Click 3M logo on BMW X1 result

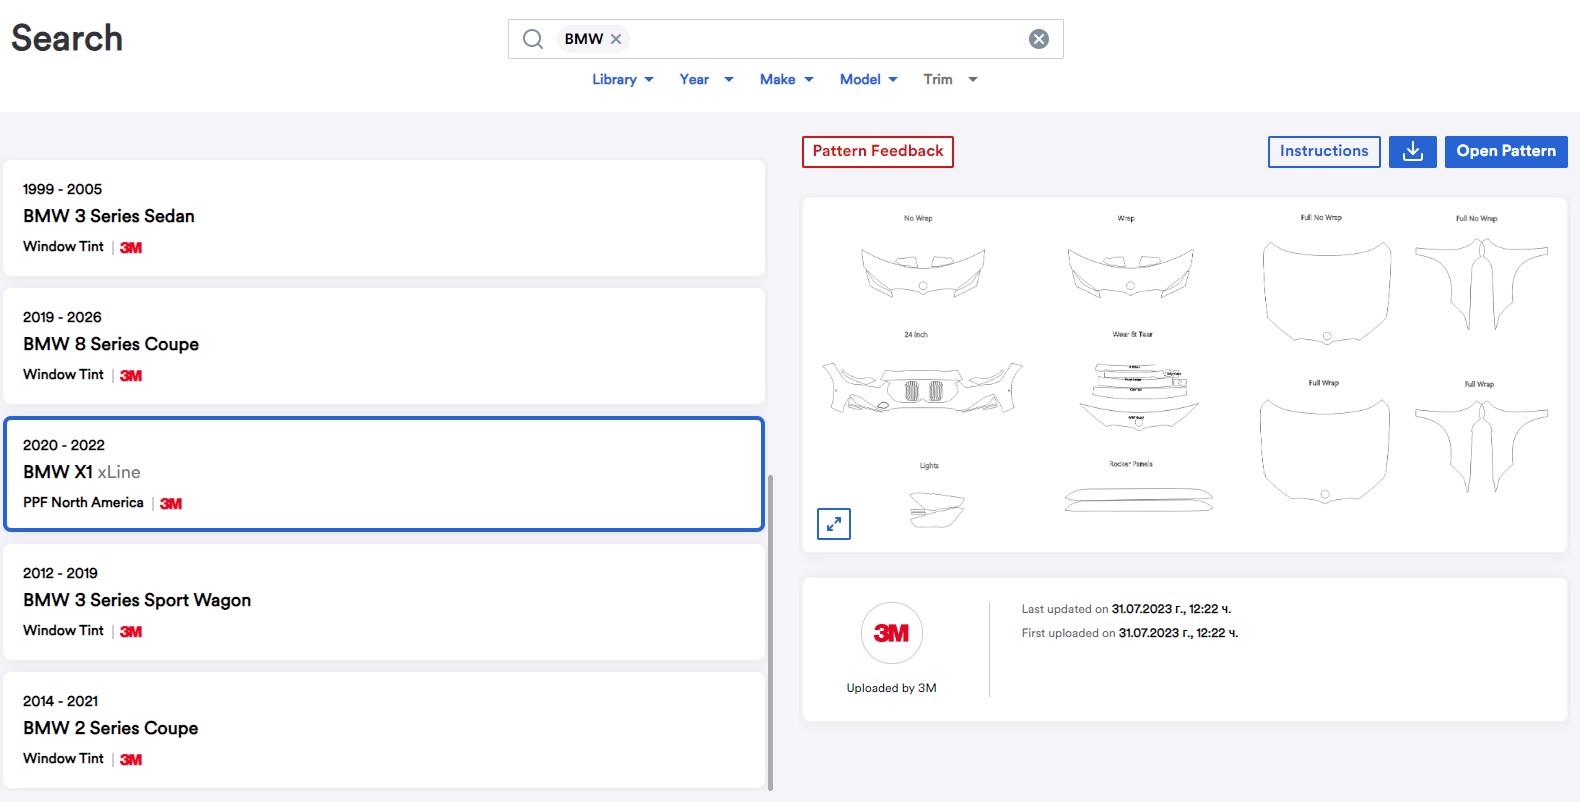coord(171,504)
